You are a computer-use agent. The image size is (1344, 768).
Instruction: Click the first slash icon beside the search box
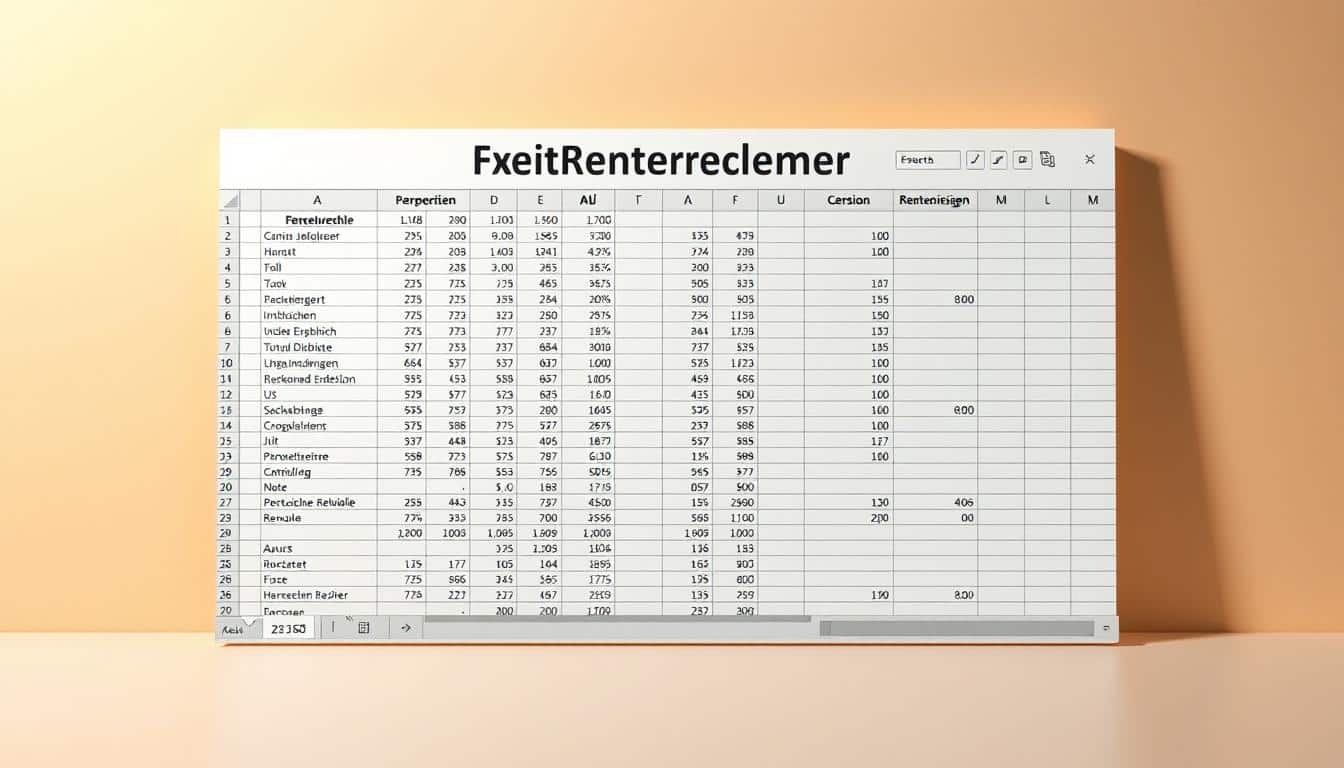[975, 160]
